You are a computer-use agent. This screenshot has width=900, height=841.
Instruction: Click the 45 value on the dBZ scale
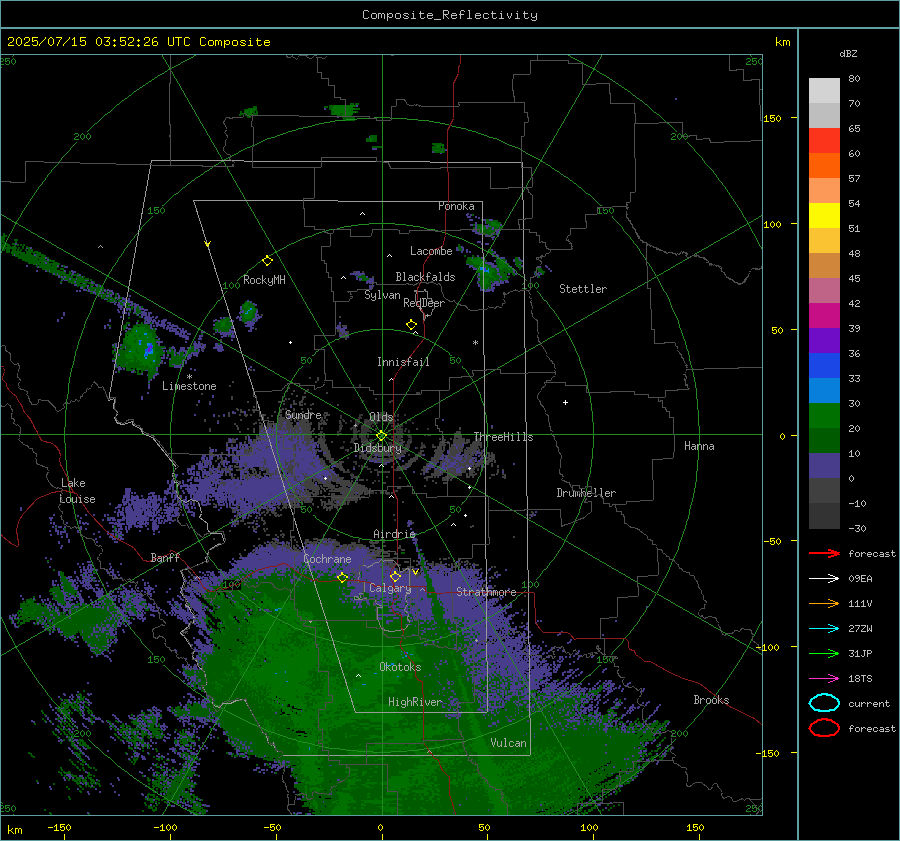click(x=854, y=278)
